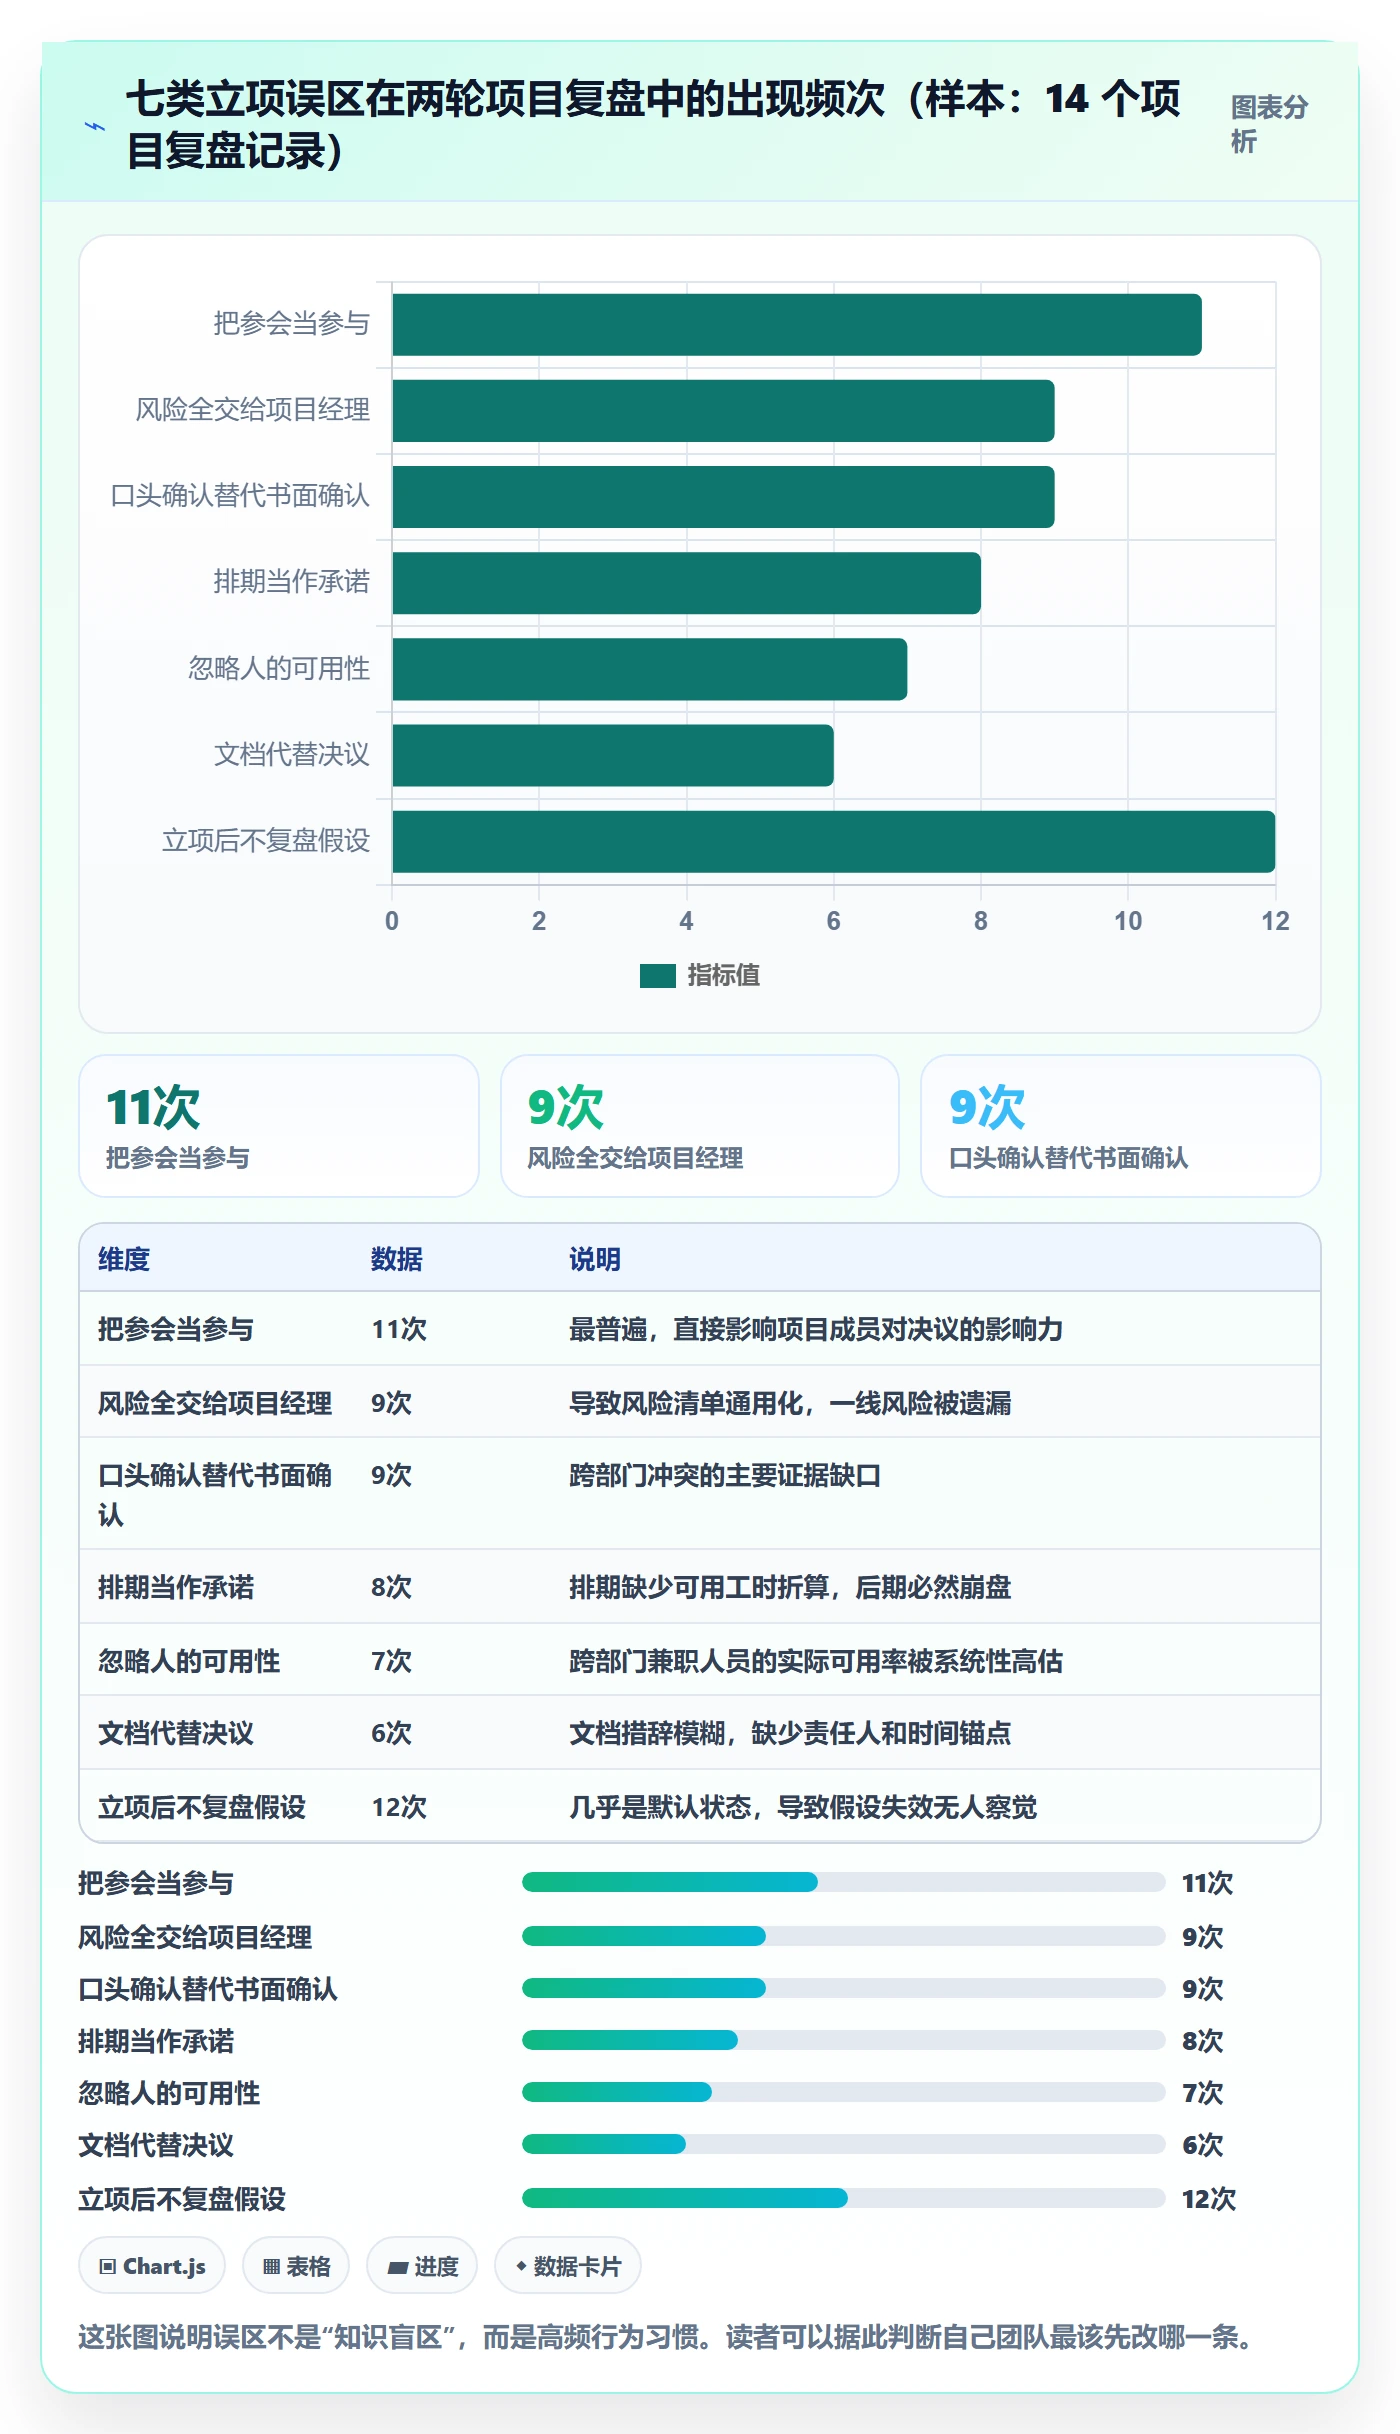Click the 12次 value beside the progress bar

tap(1209, 2199)
